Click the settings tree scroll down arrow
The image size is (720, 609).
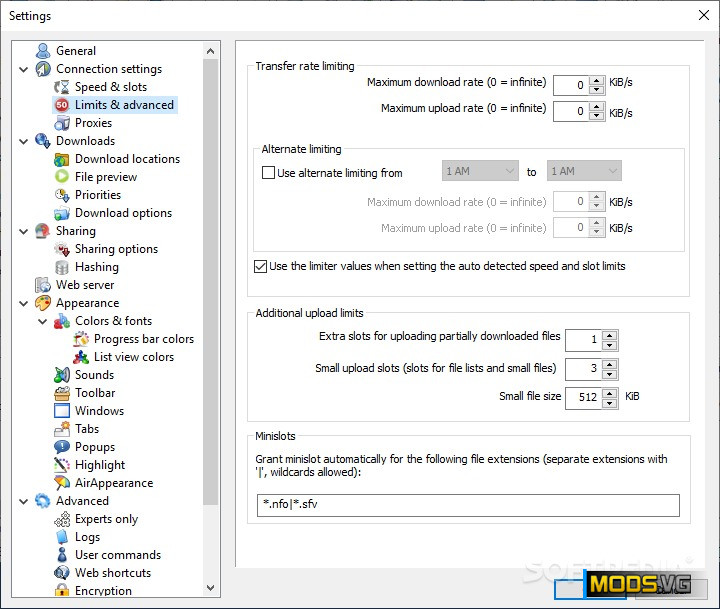click(x=211, y=588)
